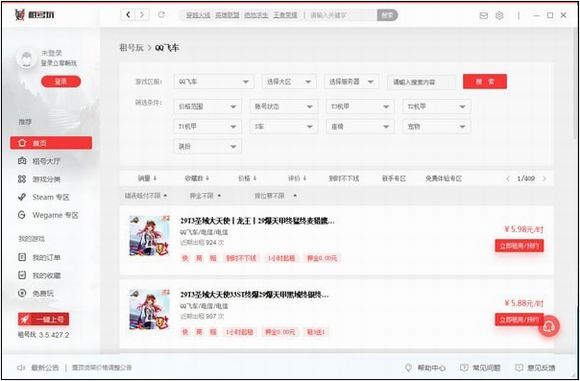Image resolution: width=580 pixels, height=381 pixels.
Task: Go forward with the right arrow button
Action: tap(142, 15)
